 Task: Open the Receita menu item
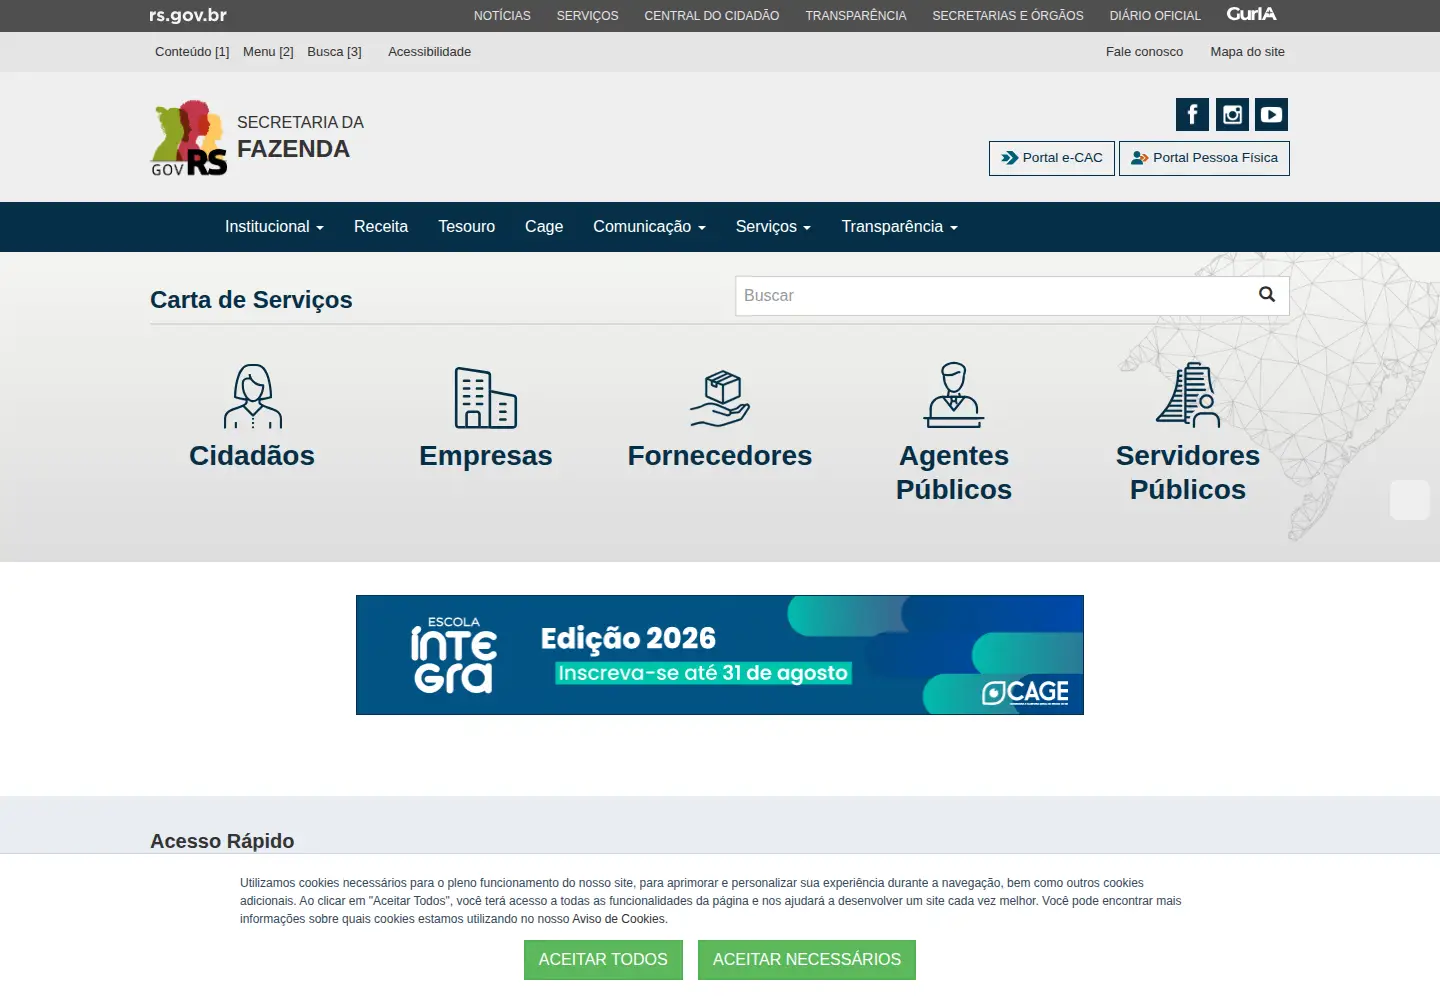click(381, 227)
